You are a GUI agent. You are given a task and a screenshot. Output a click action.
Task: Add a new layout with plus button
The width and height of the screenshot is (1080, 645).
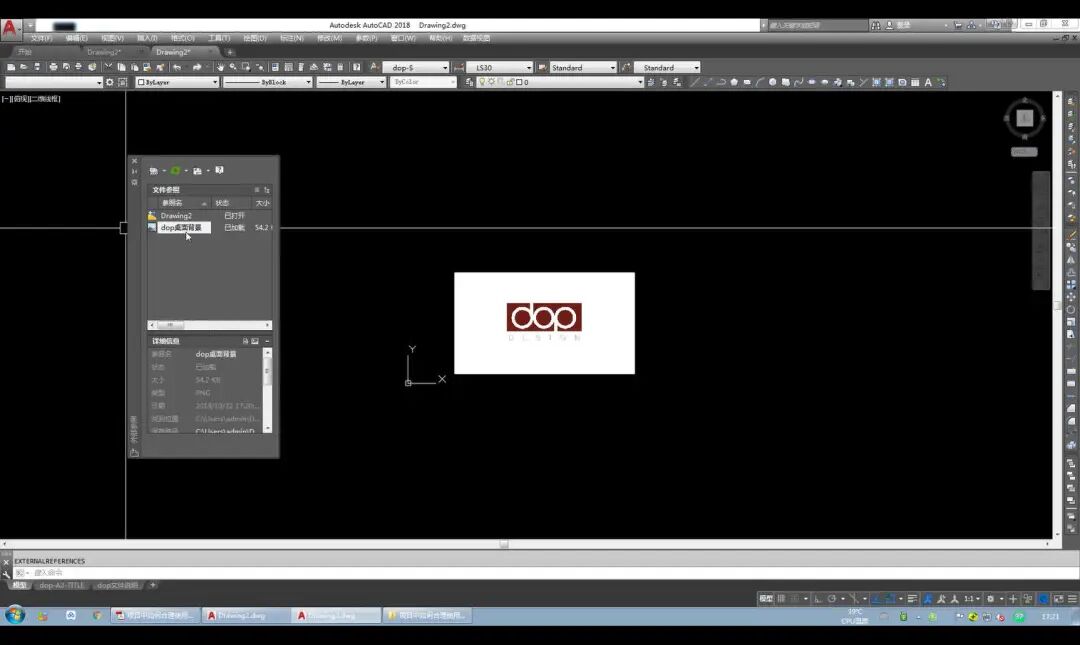153,585
